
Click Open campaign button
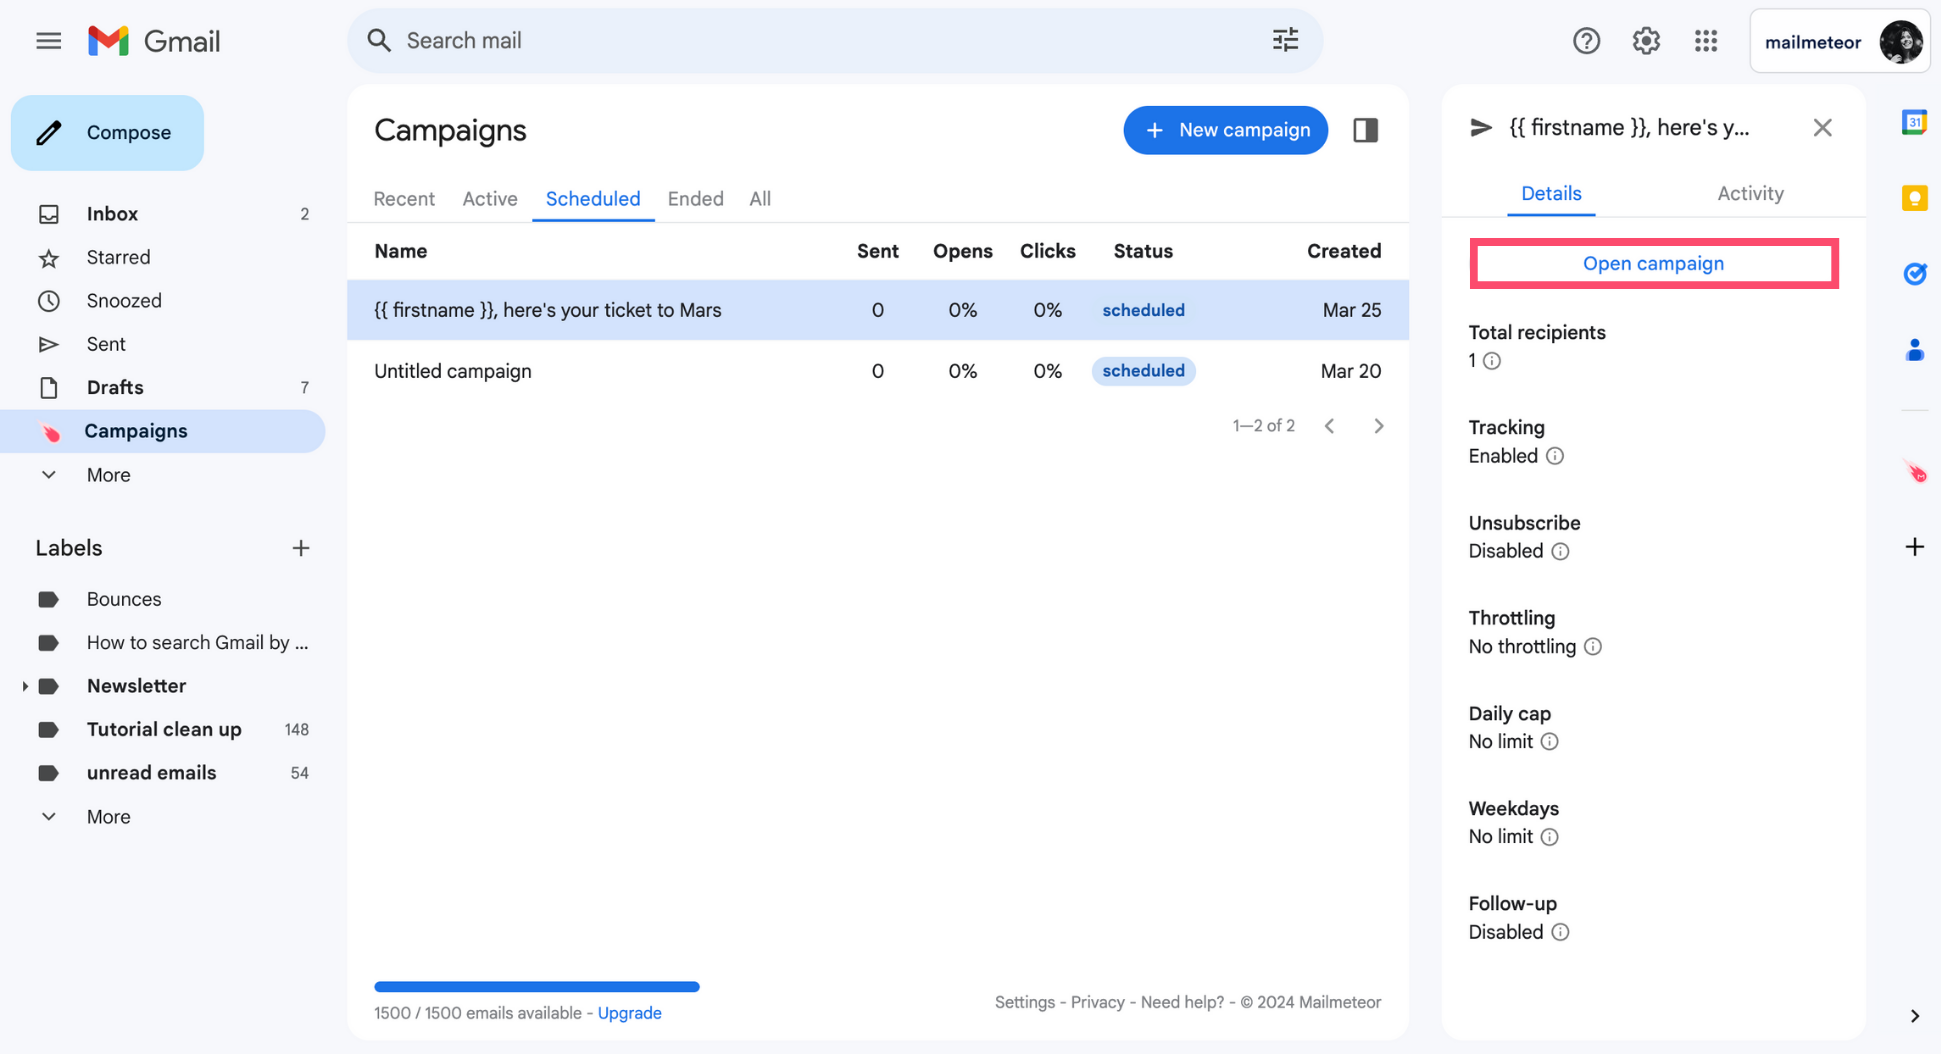(x=1653, y=264)
